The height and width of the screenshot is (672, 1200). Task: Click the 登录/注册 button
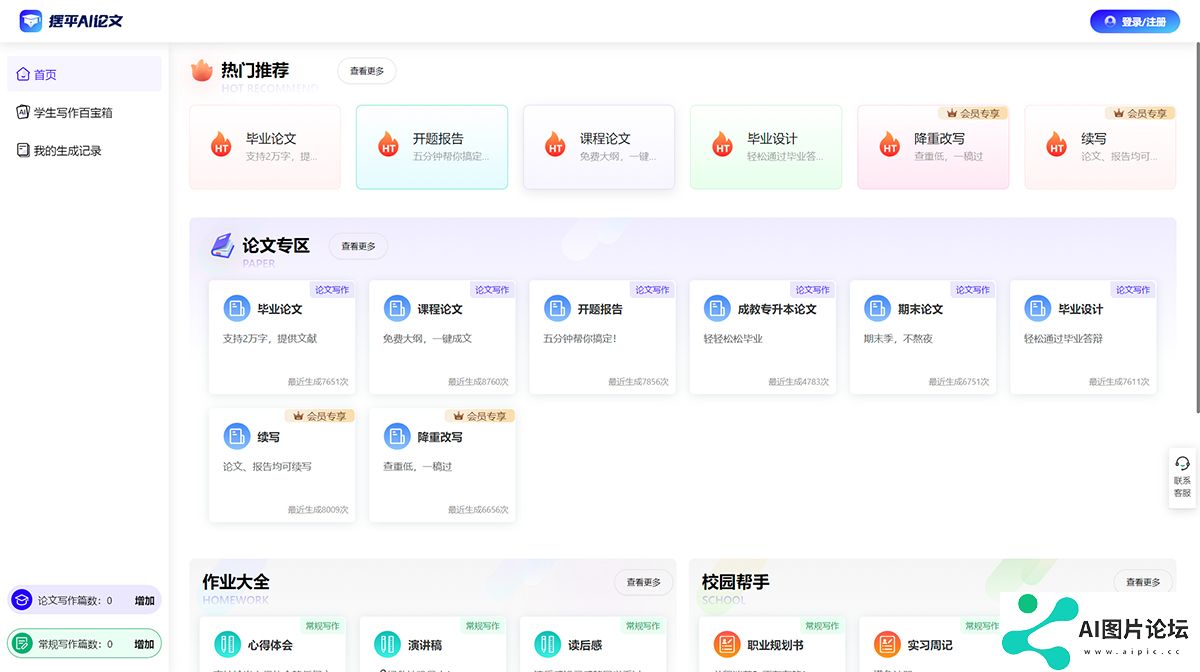click(1135, 21)
